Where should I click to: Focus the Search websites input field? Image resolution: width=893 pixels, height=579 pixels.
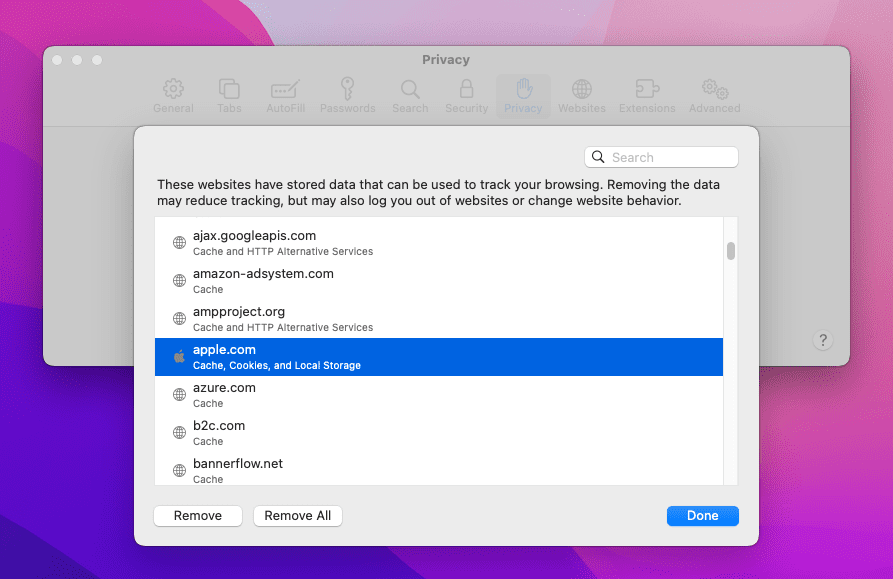point(661,157)
